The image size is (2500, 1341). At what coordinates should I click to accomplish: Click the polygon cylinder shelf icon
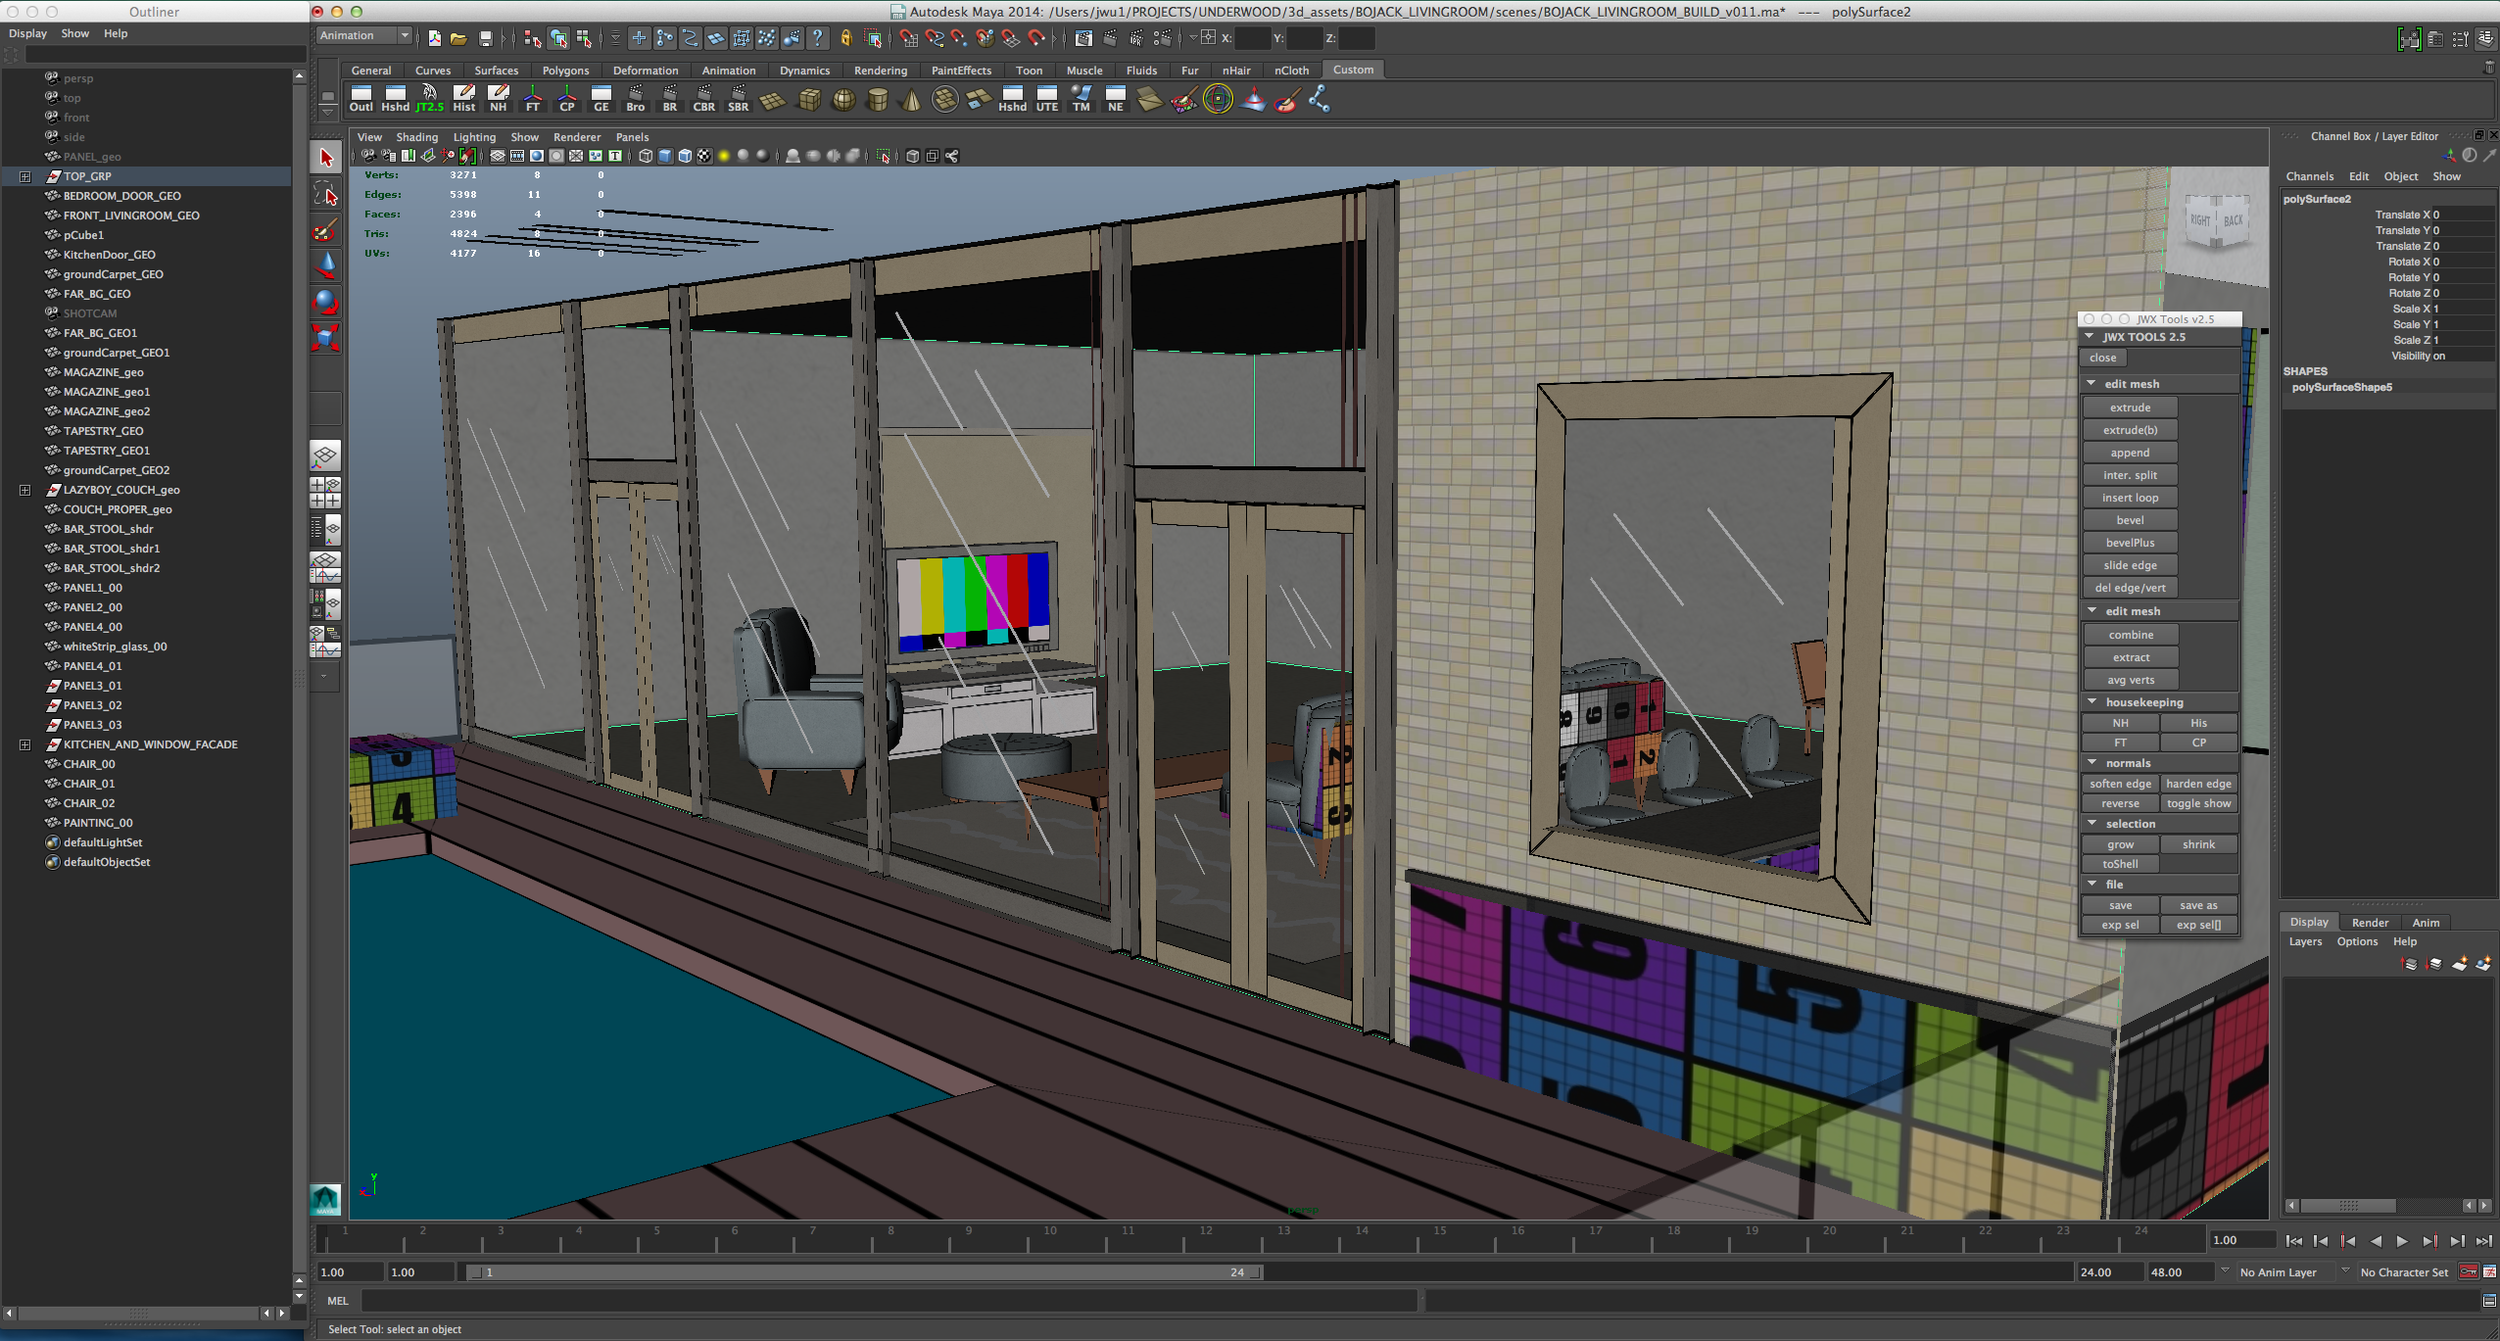pos(877,99)
